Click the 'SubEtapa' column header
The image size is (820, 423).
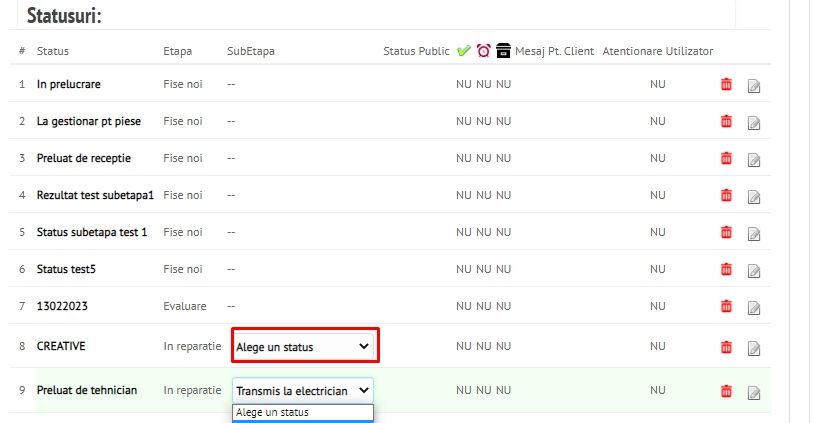pos(250,51)
